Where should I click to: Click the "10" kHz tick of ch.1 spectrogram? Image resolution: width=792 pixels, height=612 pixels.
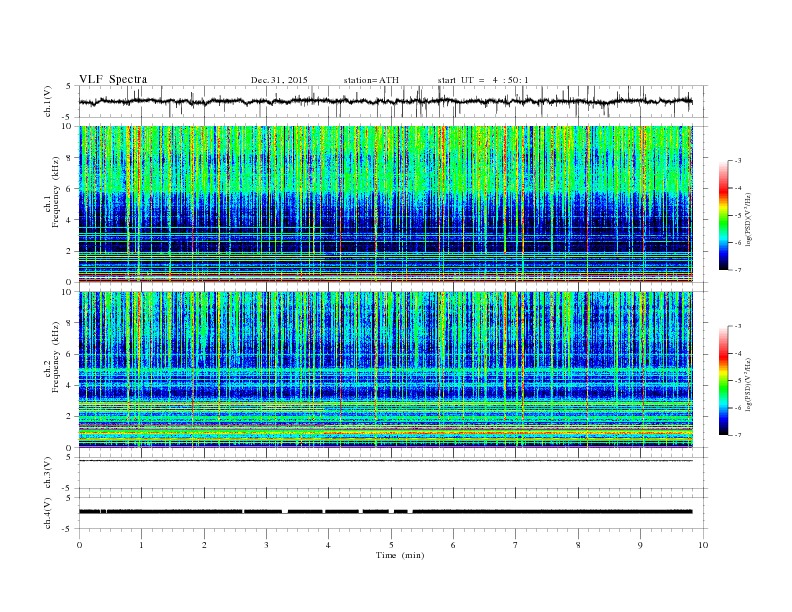pyautogui.click(x=67, y=126)
